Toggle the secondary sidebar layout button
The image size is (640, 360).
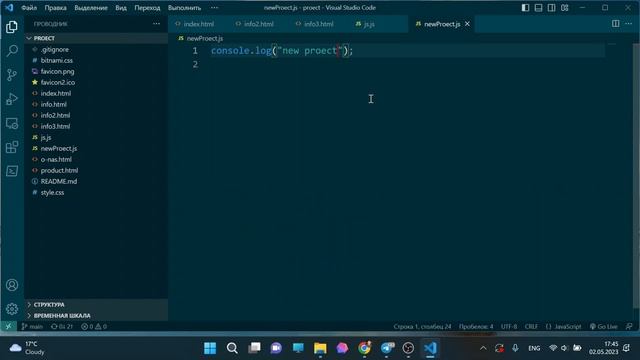(551, 8)
